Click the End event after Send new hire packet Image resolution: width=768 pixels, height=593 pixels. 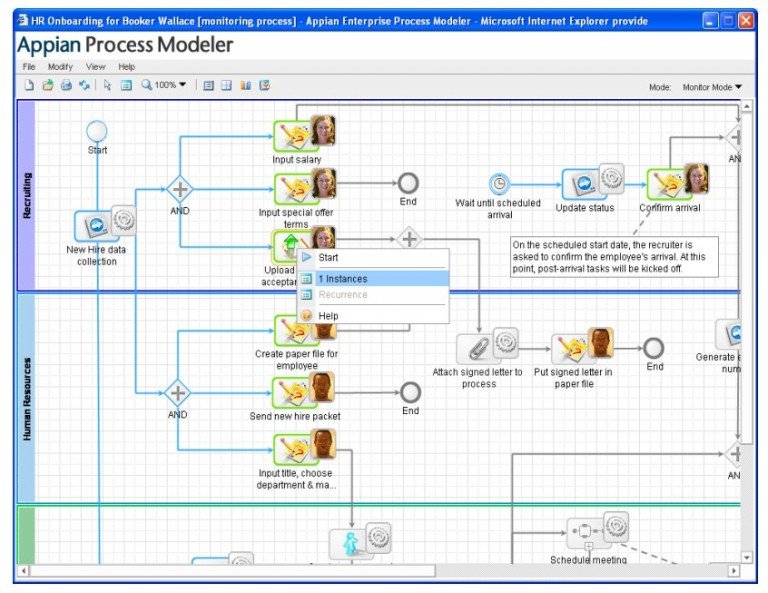coord(410,392)
